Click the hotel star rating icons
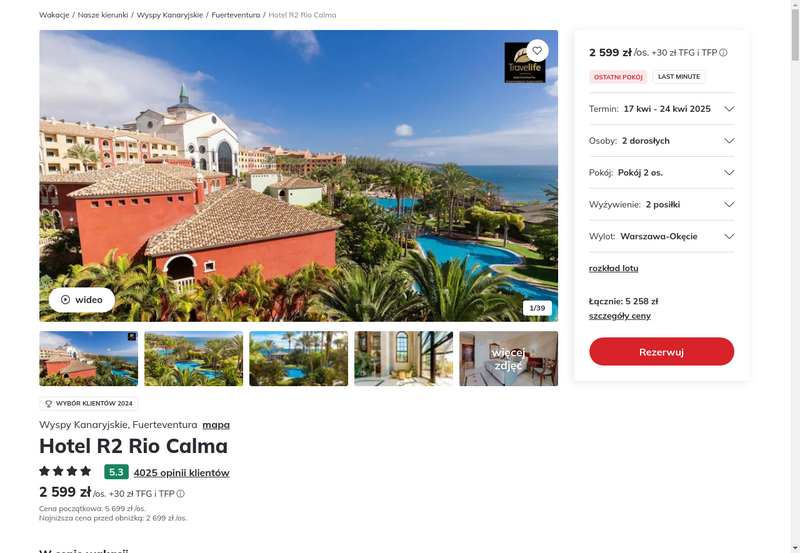Screen dimensions: 800x553 (x=65, y=471)
